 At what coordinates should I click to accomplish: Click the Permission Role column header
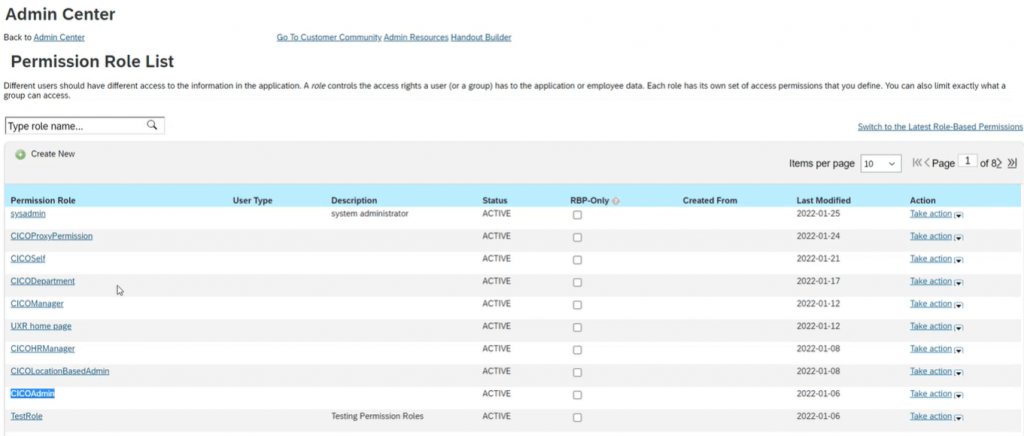[x=43, y=200]
